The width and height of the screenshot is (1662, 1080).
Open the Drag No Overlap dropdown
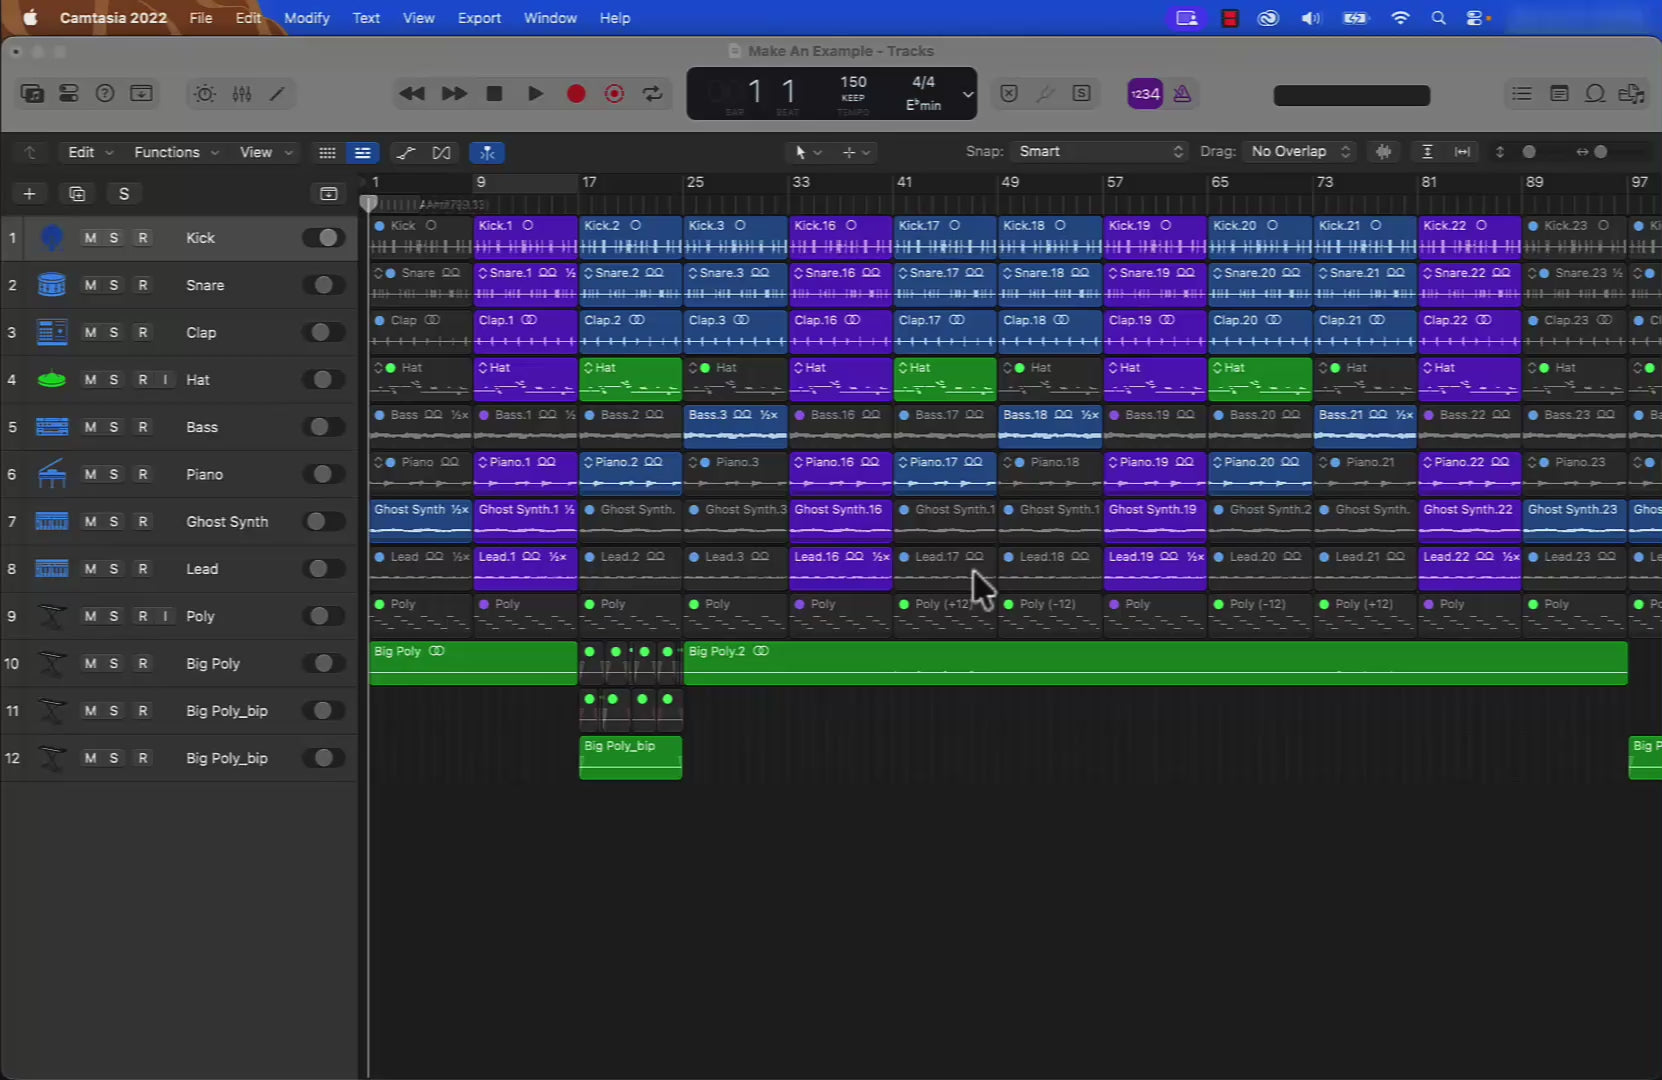[x=1300, y=151]
